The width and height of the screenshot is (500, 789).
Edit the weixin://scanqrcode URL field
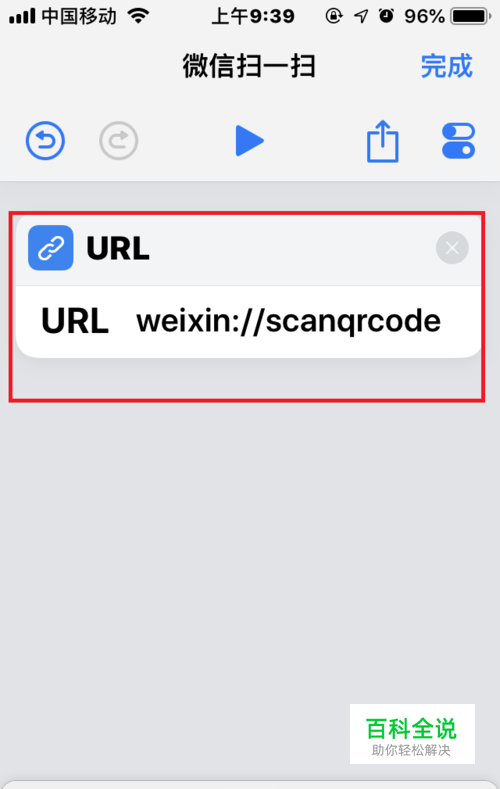(x=289, y=322)
